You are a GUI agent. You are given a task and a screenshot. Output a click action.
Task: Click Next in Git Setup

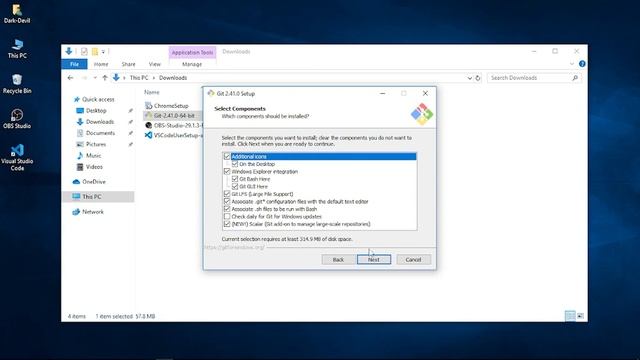click(374, 260)
